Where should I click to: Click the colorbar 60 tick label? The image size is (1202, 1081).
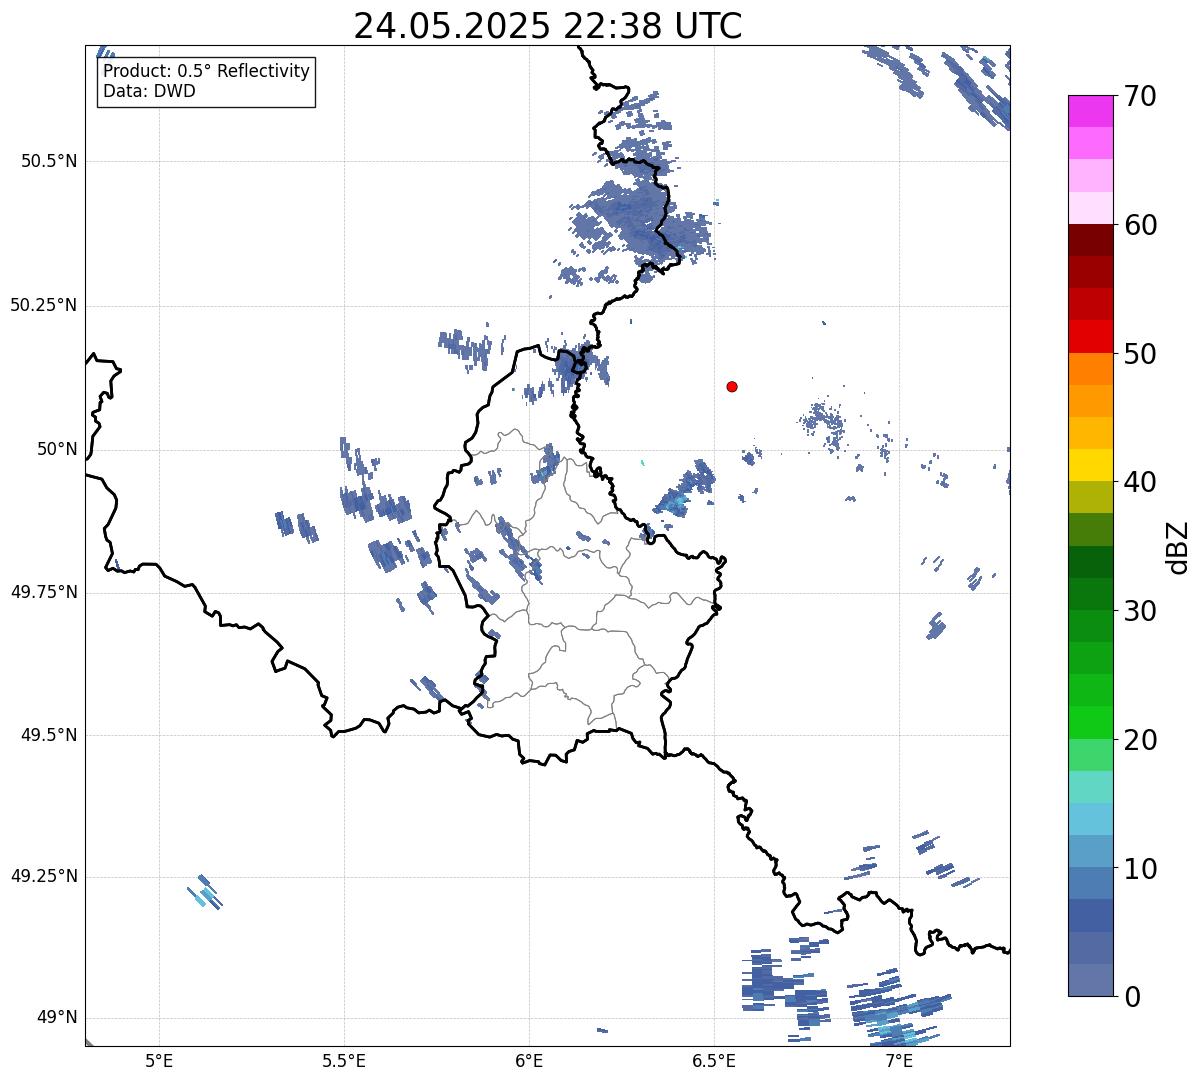(x=1140, y=225)
